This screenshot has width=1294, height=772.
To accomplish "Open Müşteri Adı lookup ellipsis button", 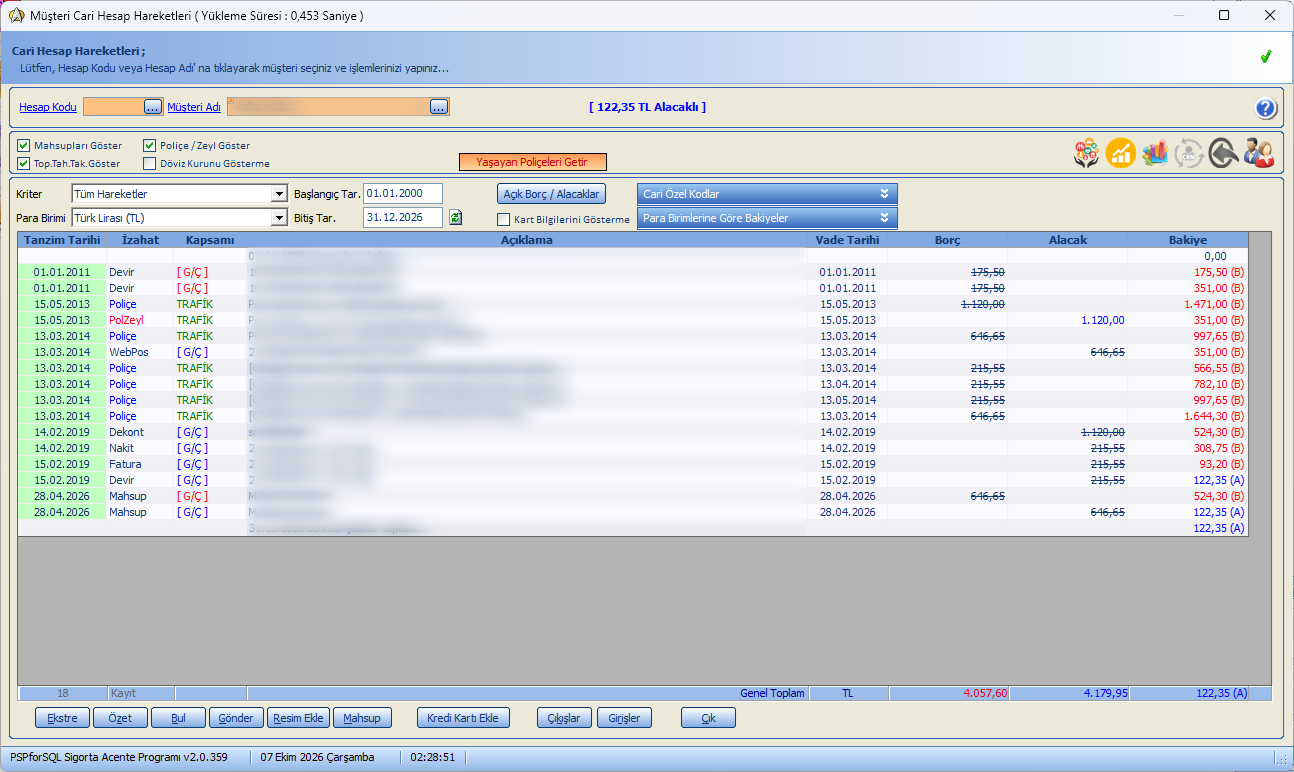I will [x=439, y=107].
